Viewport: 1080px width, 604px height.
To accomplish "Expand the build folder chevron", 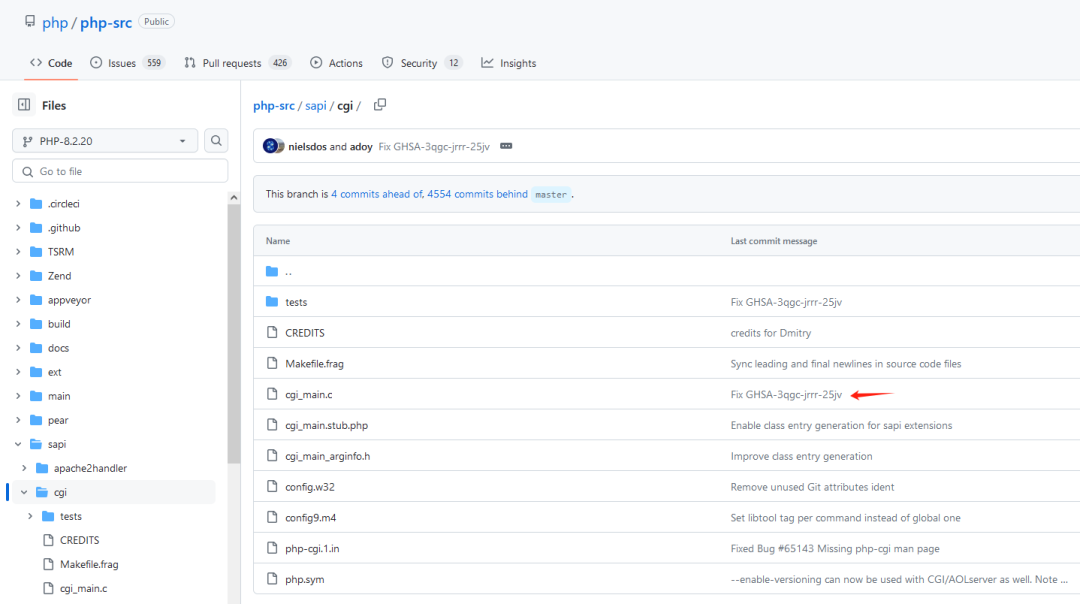I will (19, 324).
